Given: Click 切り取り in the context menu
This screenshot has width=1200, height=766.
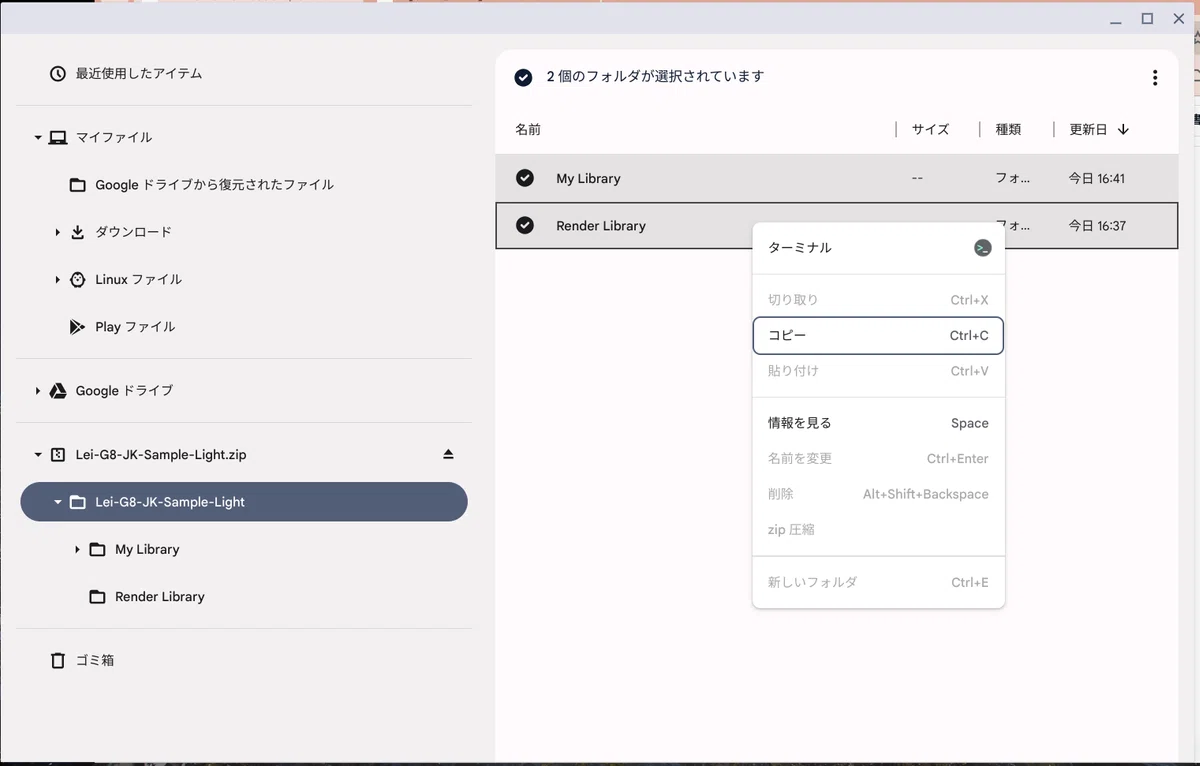Looking at the screenshot, I should pyautogui.click(x=878, y=300).
